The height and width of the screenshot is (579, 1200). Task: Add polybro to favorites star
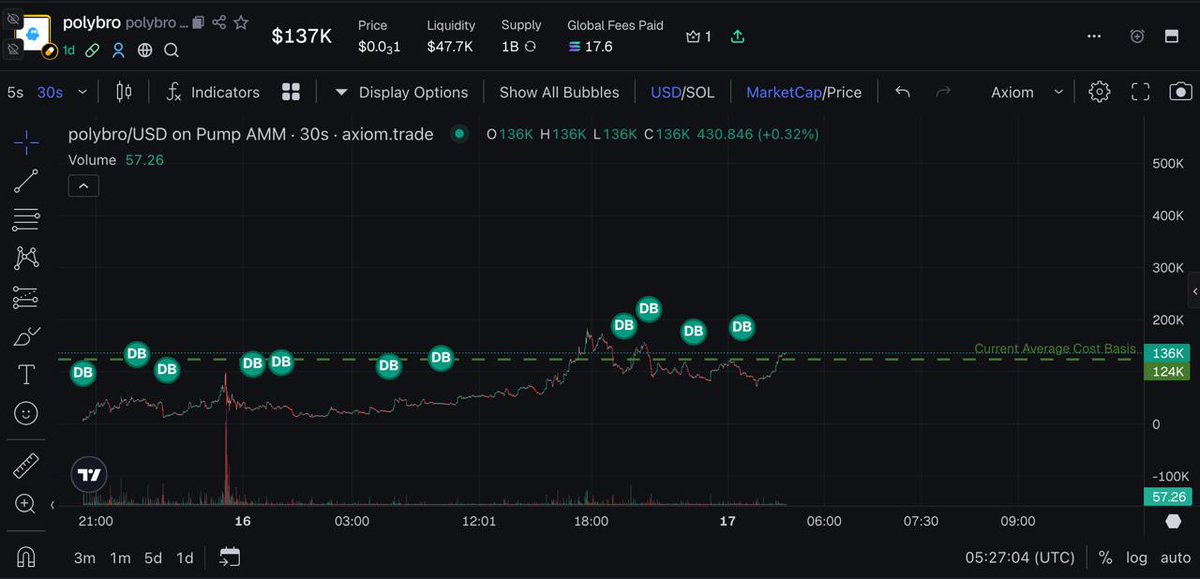coord(241,22)
